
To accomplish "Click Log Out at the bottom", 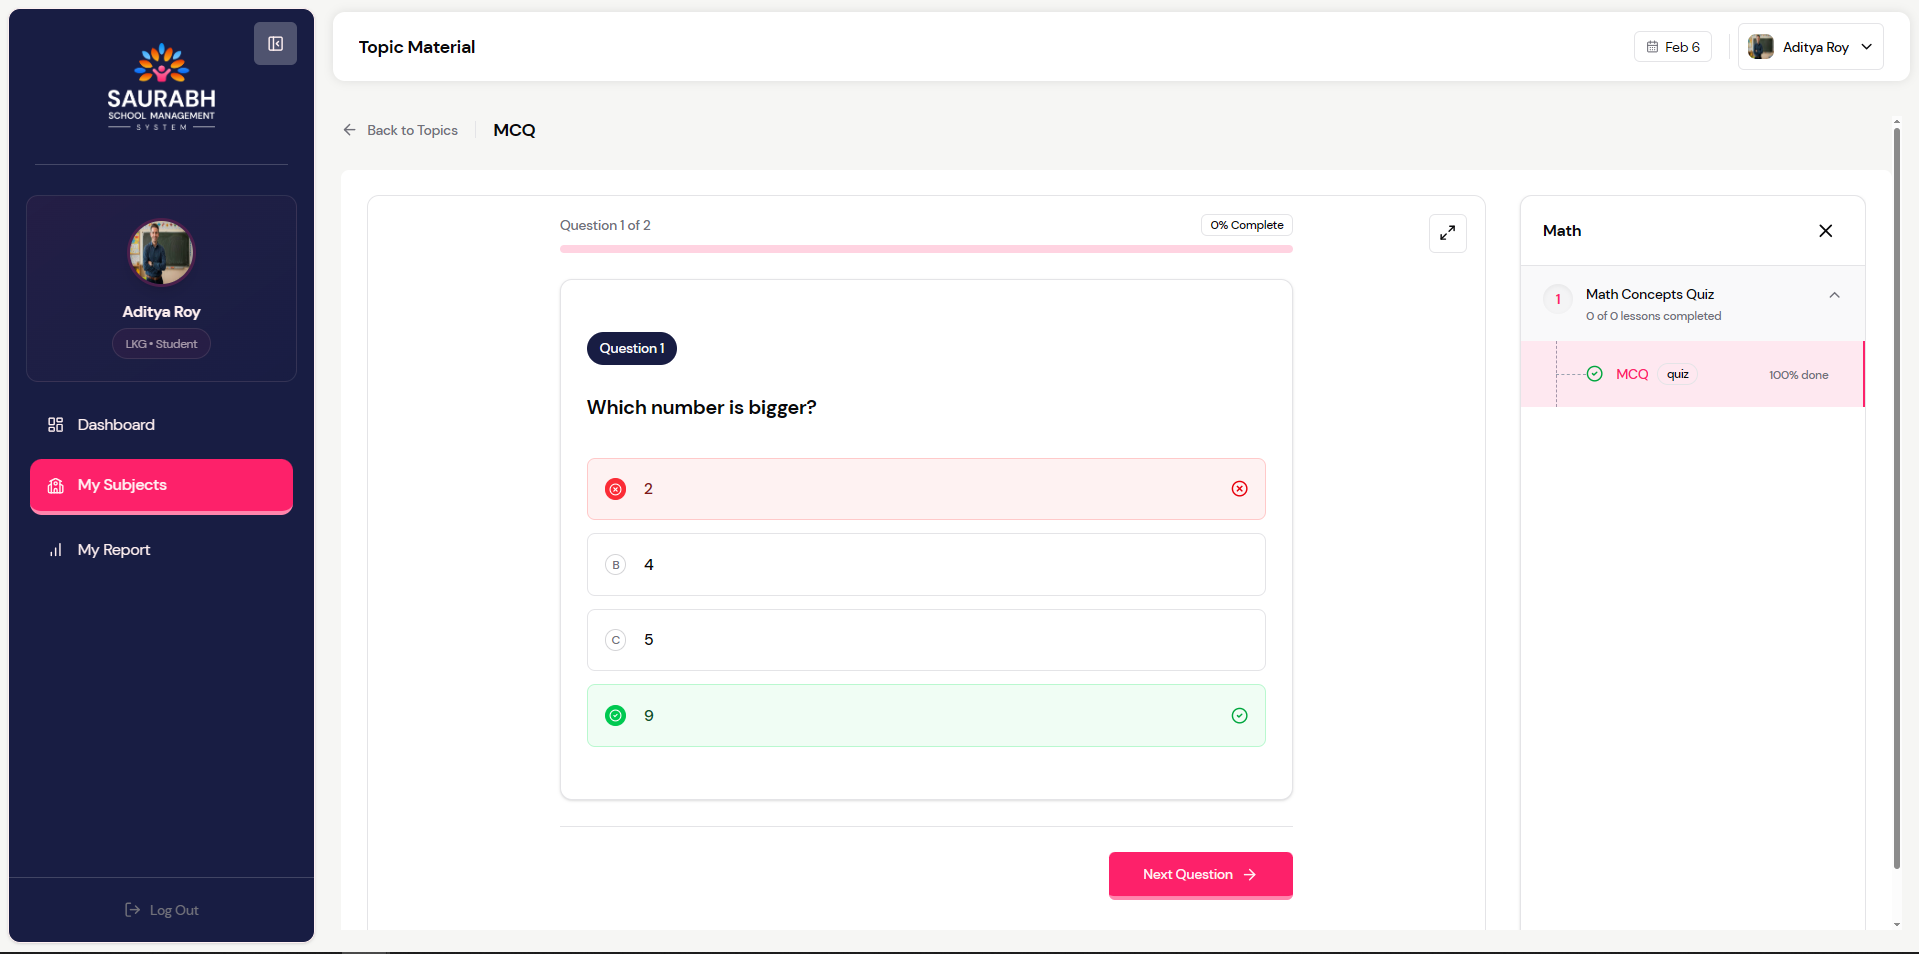I will (161, 910).
